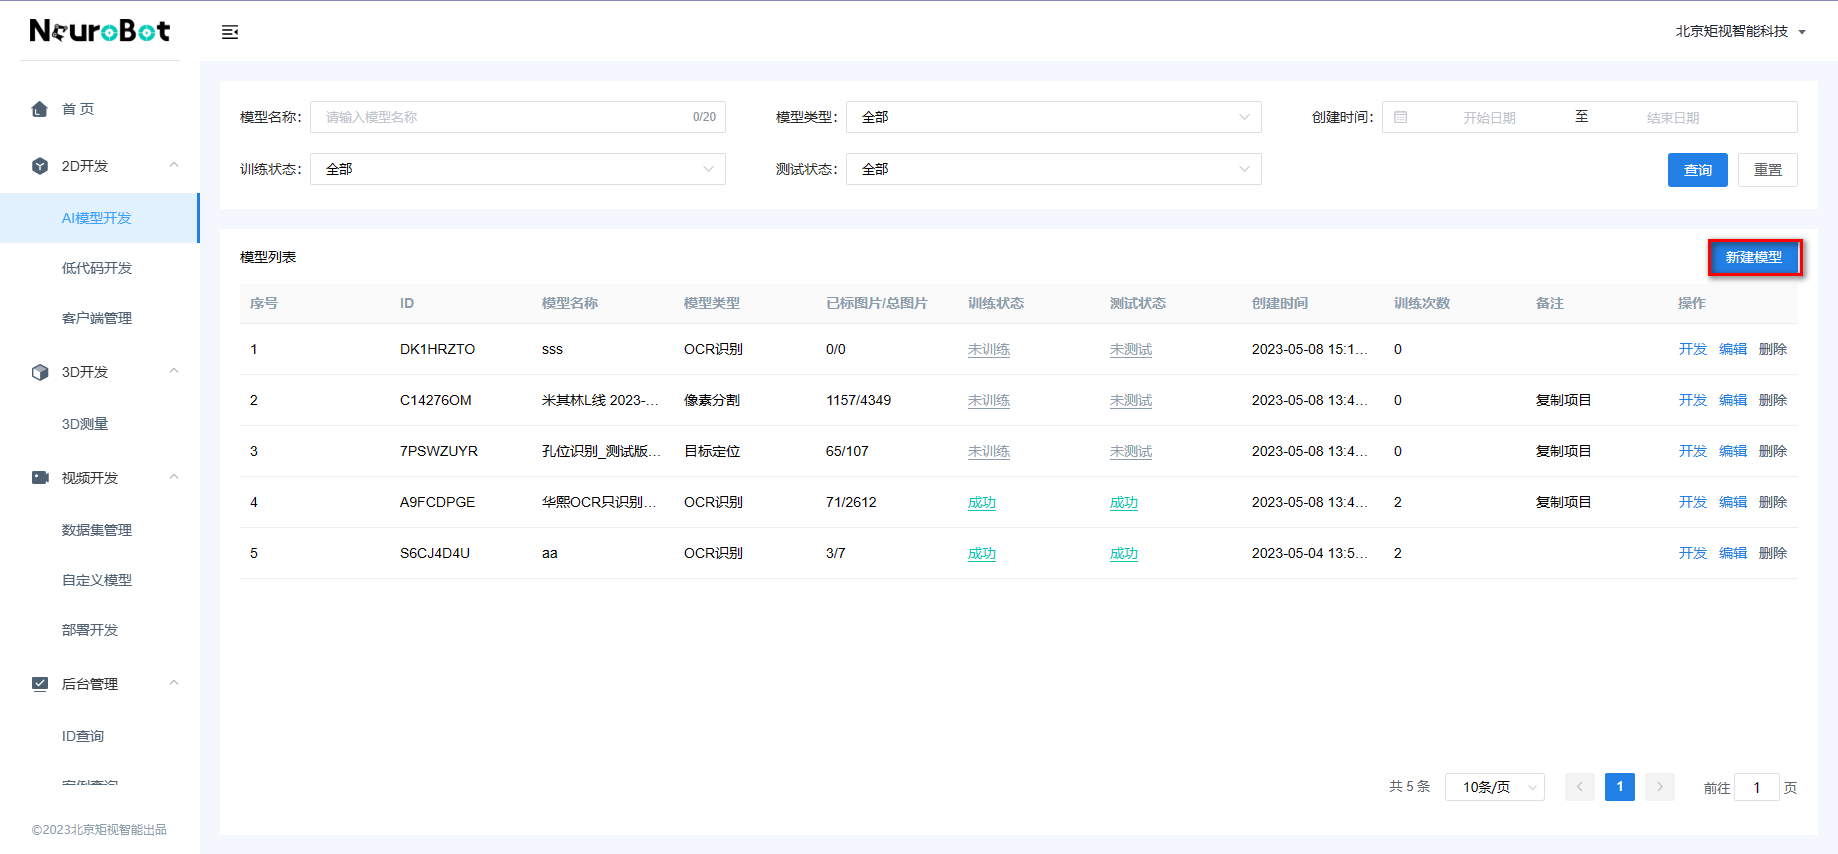Image resolution: width=1838 pixels, height=854 pixels.
Task: Collapse the 3D开发 menu group
Action: tap(174, 371)
